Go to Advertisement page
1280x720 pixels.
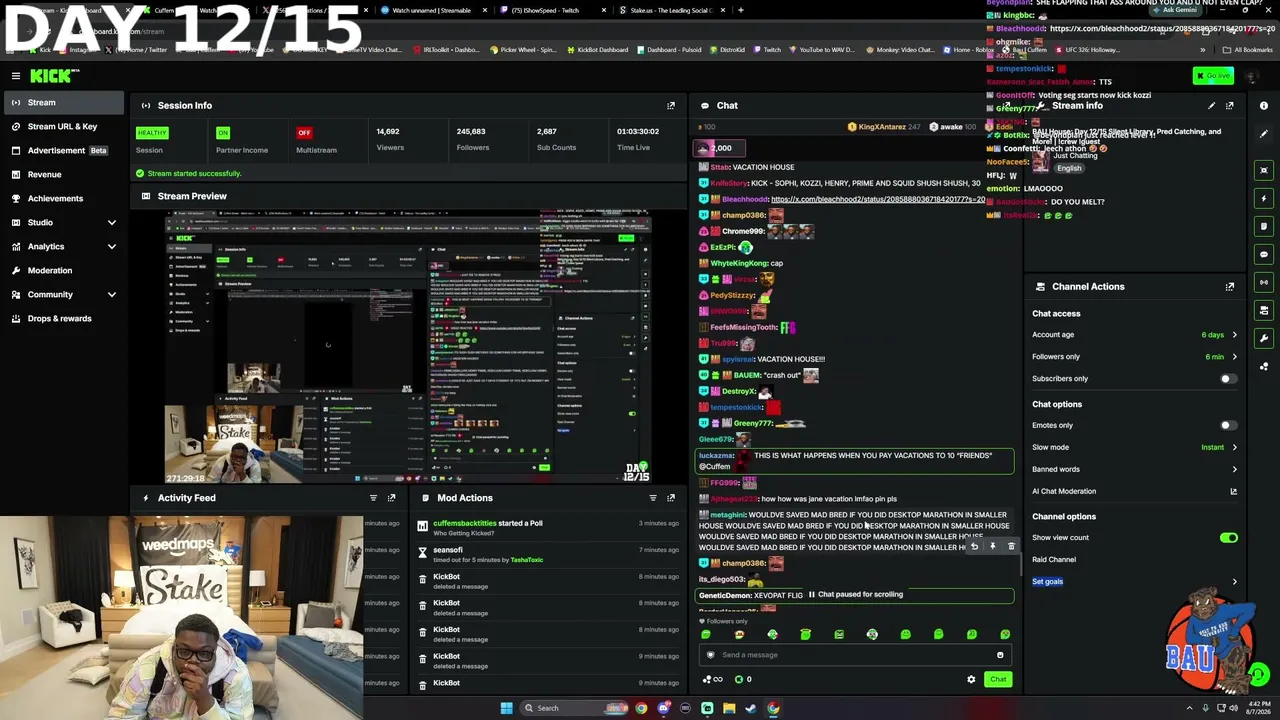pyautogui.click(x=64, y=150)
